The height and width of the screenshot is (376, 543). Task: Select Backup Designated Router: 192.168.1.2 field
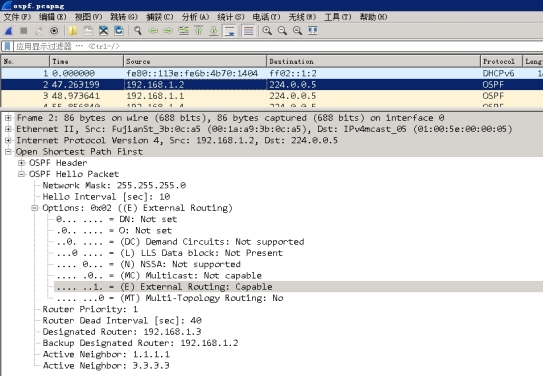click(x=140, y=343)
